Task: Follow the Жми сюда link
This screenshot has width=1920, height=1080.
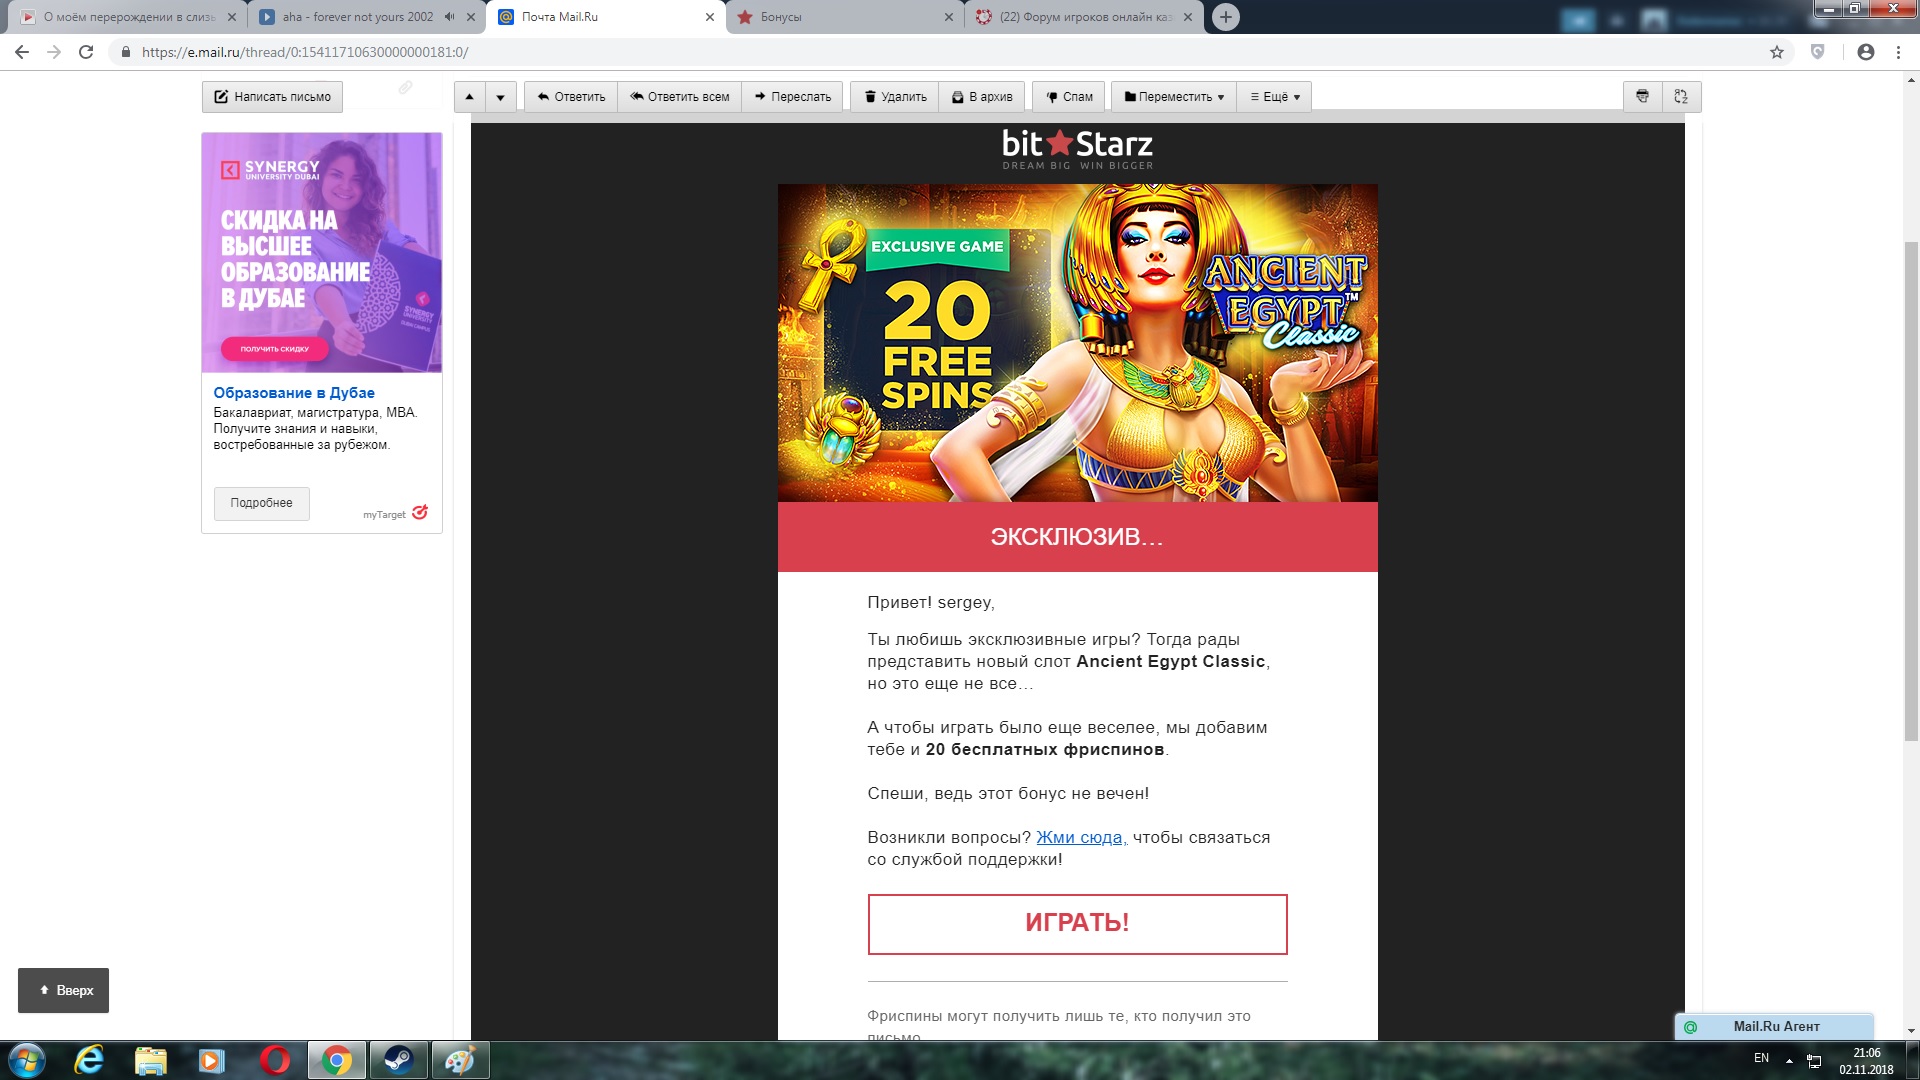Action: 1080,838
